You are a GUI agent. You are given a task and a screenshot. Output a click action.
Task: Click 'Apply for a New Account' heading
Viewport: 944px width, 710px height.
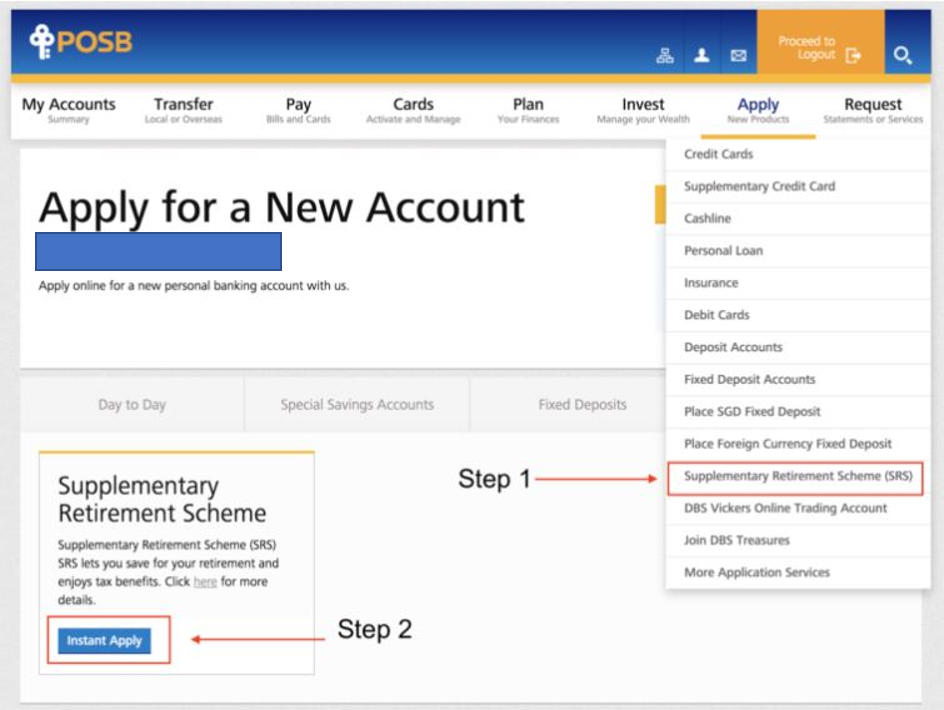click(282, 208)
